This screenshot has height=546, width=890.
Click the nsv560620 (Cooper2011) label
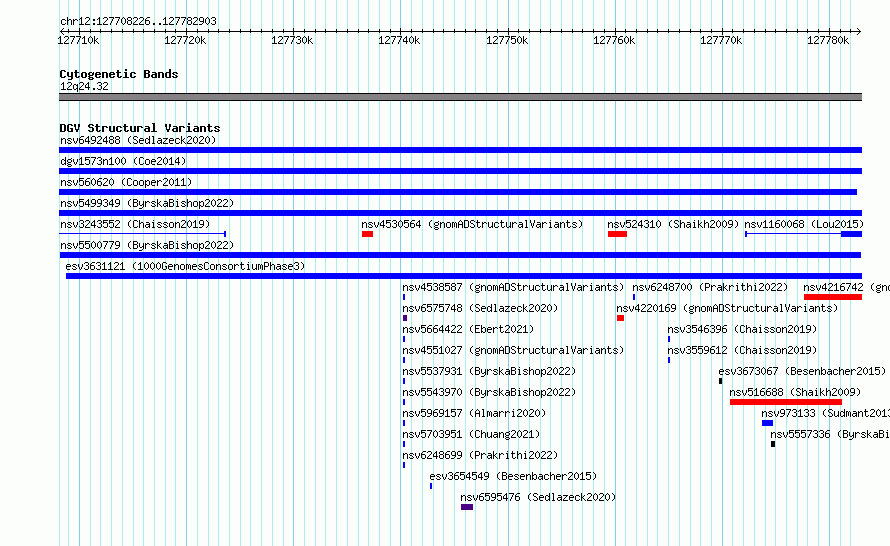coord(126,182)
